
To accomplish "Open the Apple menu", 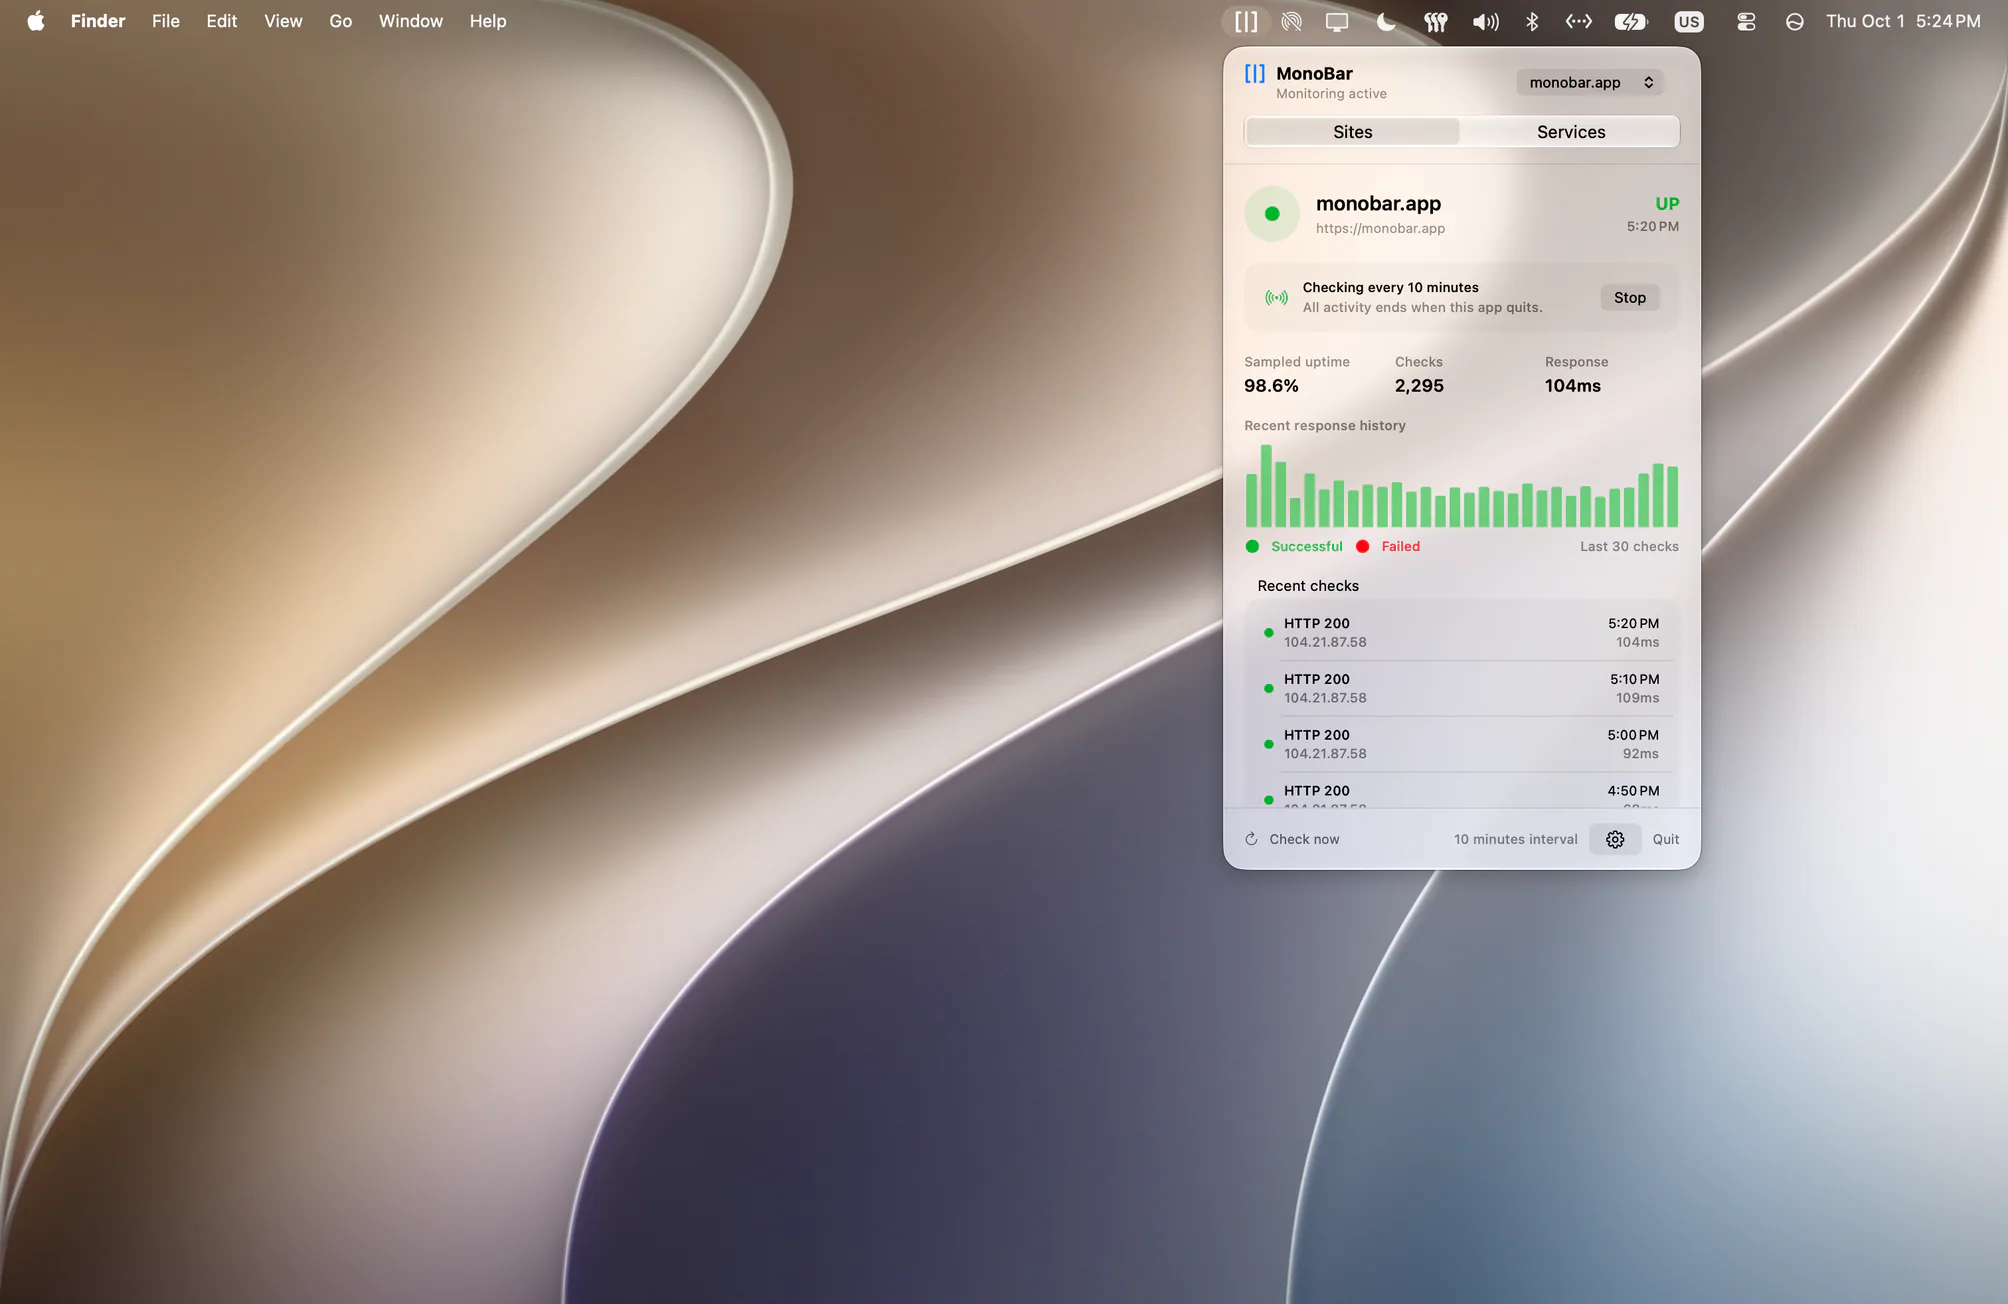I will coord(36,21).
